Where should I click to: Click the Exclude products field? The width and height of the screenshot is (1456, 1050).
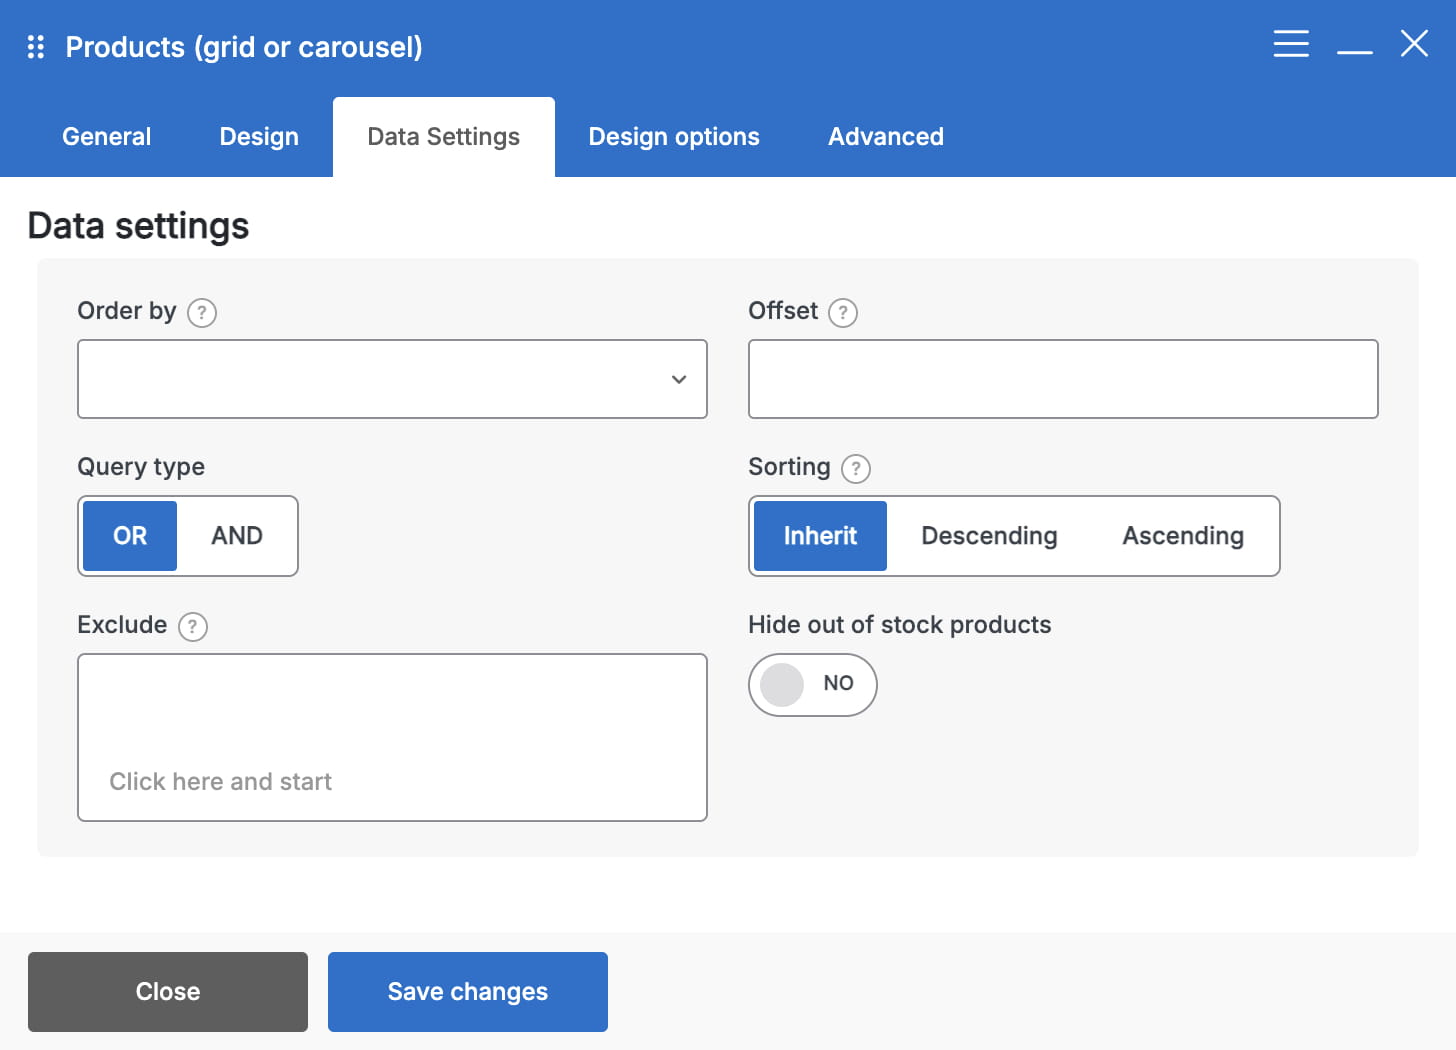tap(392, 738)
